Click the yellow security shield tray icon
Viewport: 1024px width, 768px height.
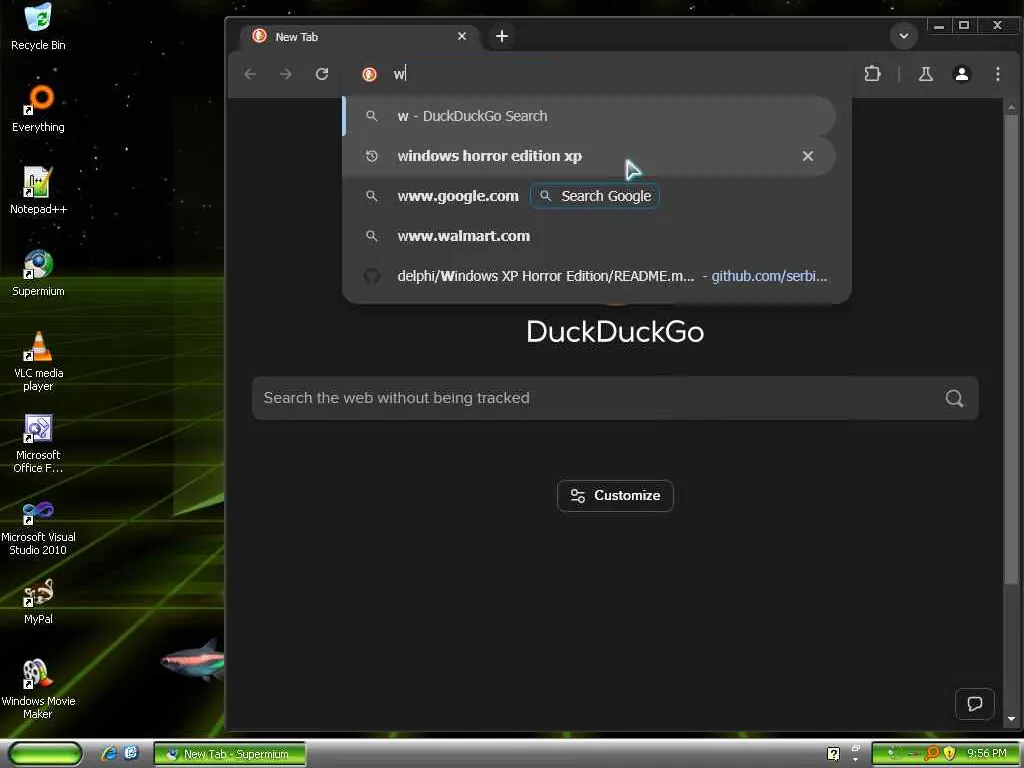tap(949, 754)
